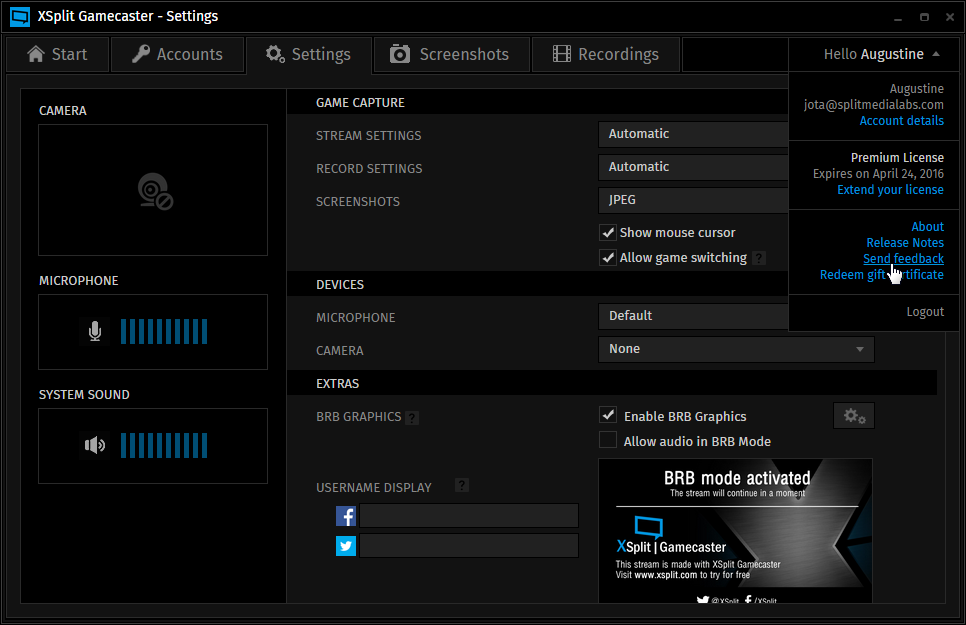
Task: Select the Settings tab
Action: pos(309,54)
